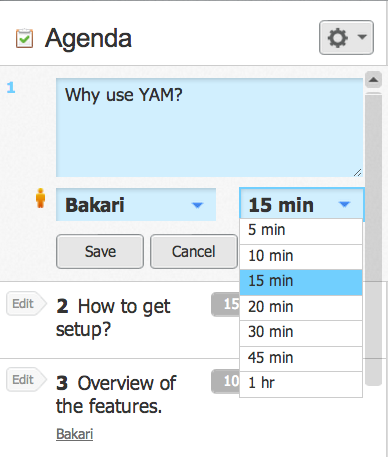388x457 pixels.
Task: Edit agenda item 3 Overview of features
Action: [x=26, y=380]
